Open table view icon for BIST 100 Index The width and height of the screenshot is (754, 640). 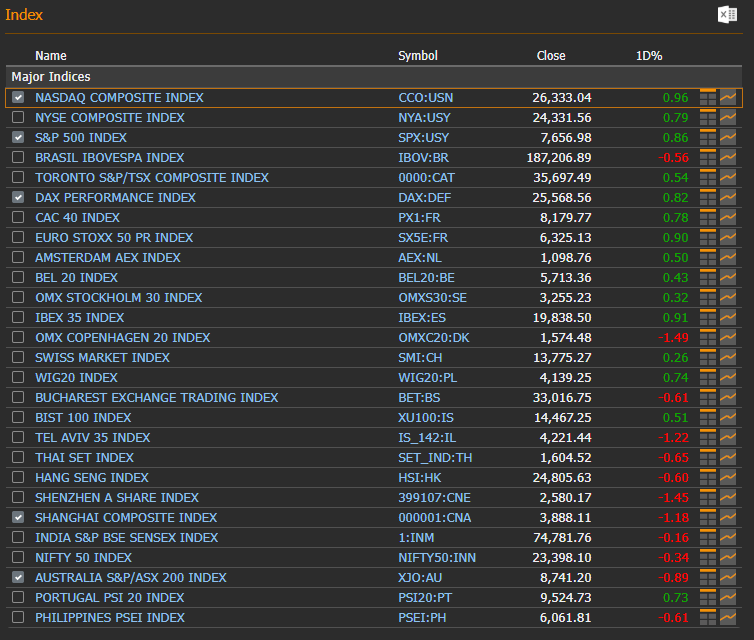pyautogui.click(x=708, y=417)
